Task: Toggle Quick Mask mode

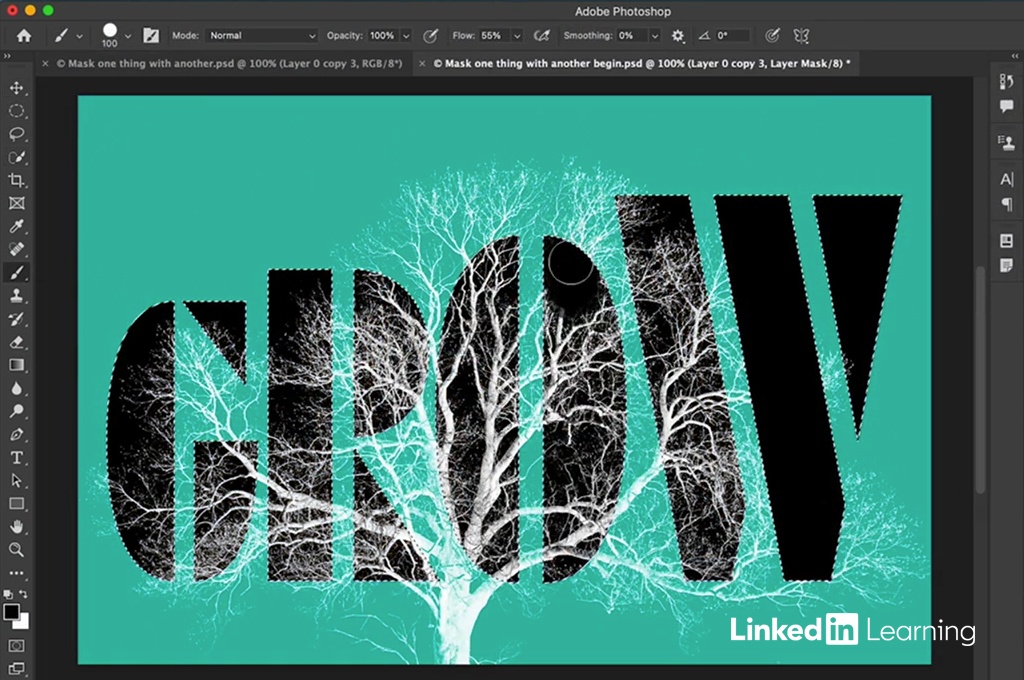Action: coord(16,646)
